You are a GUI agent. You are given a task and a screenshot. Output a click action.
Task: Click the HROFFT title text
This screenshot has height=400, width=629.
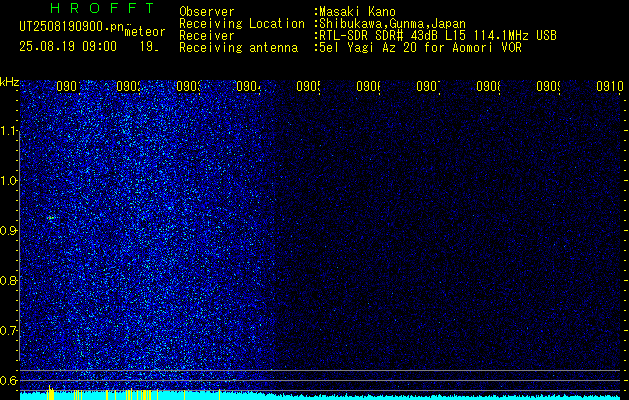(103, 8)
